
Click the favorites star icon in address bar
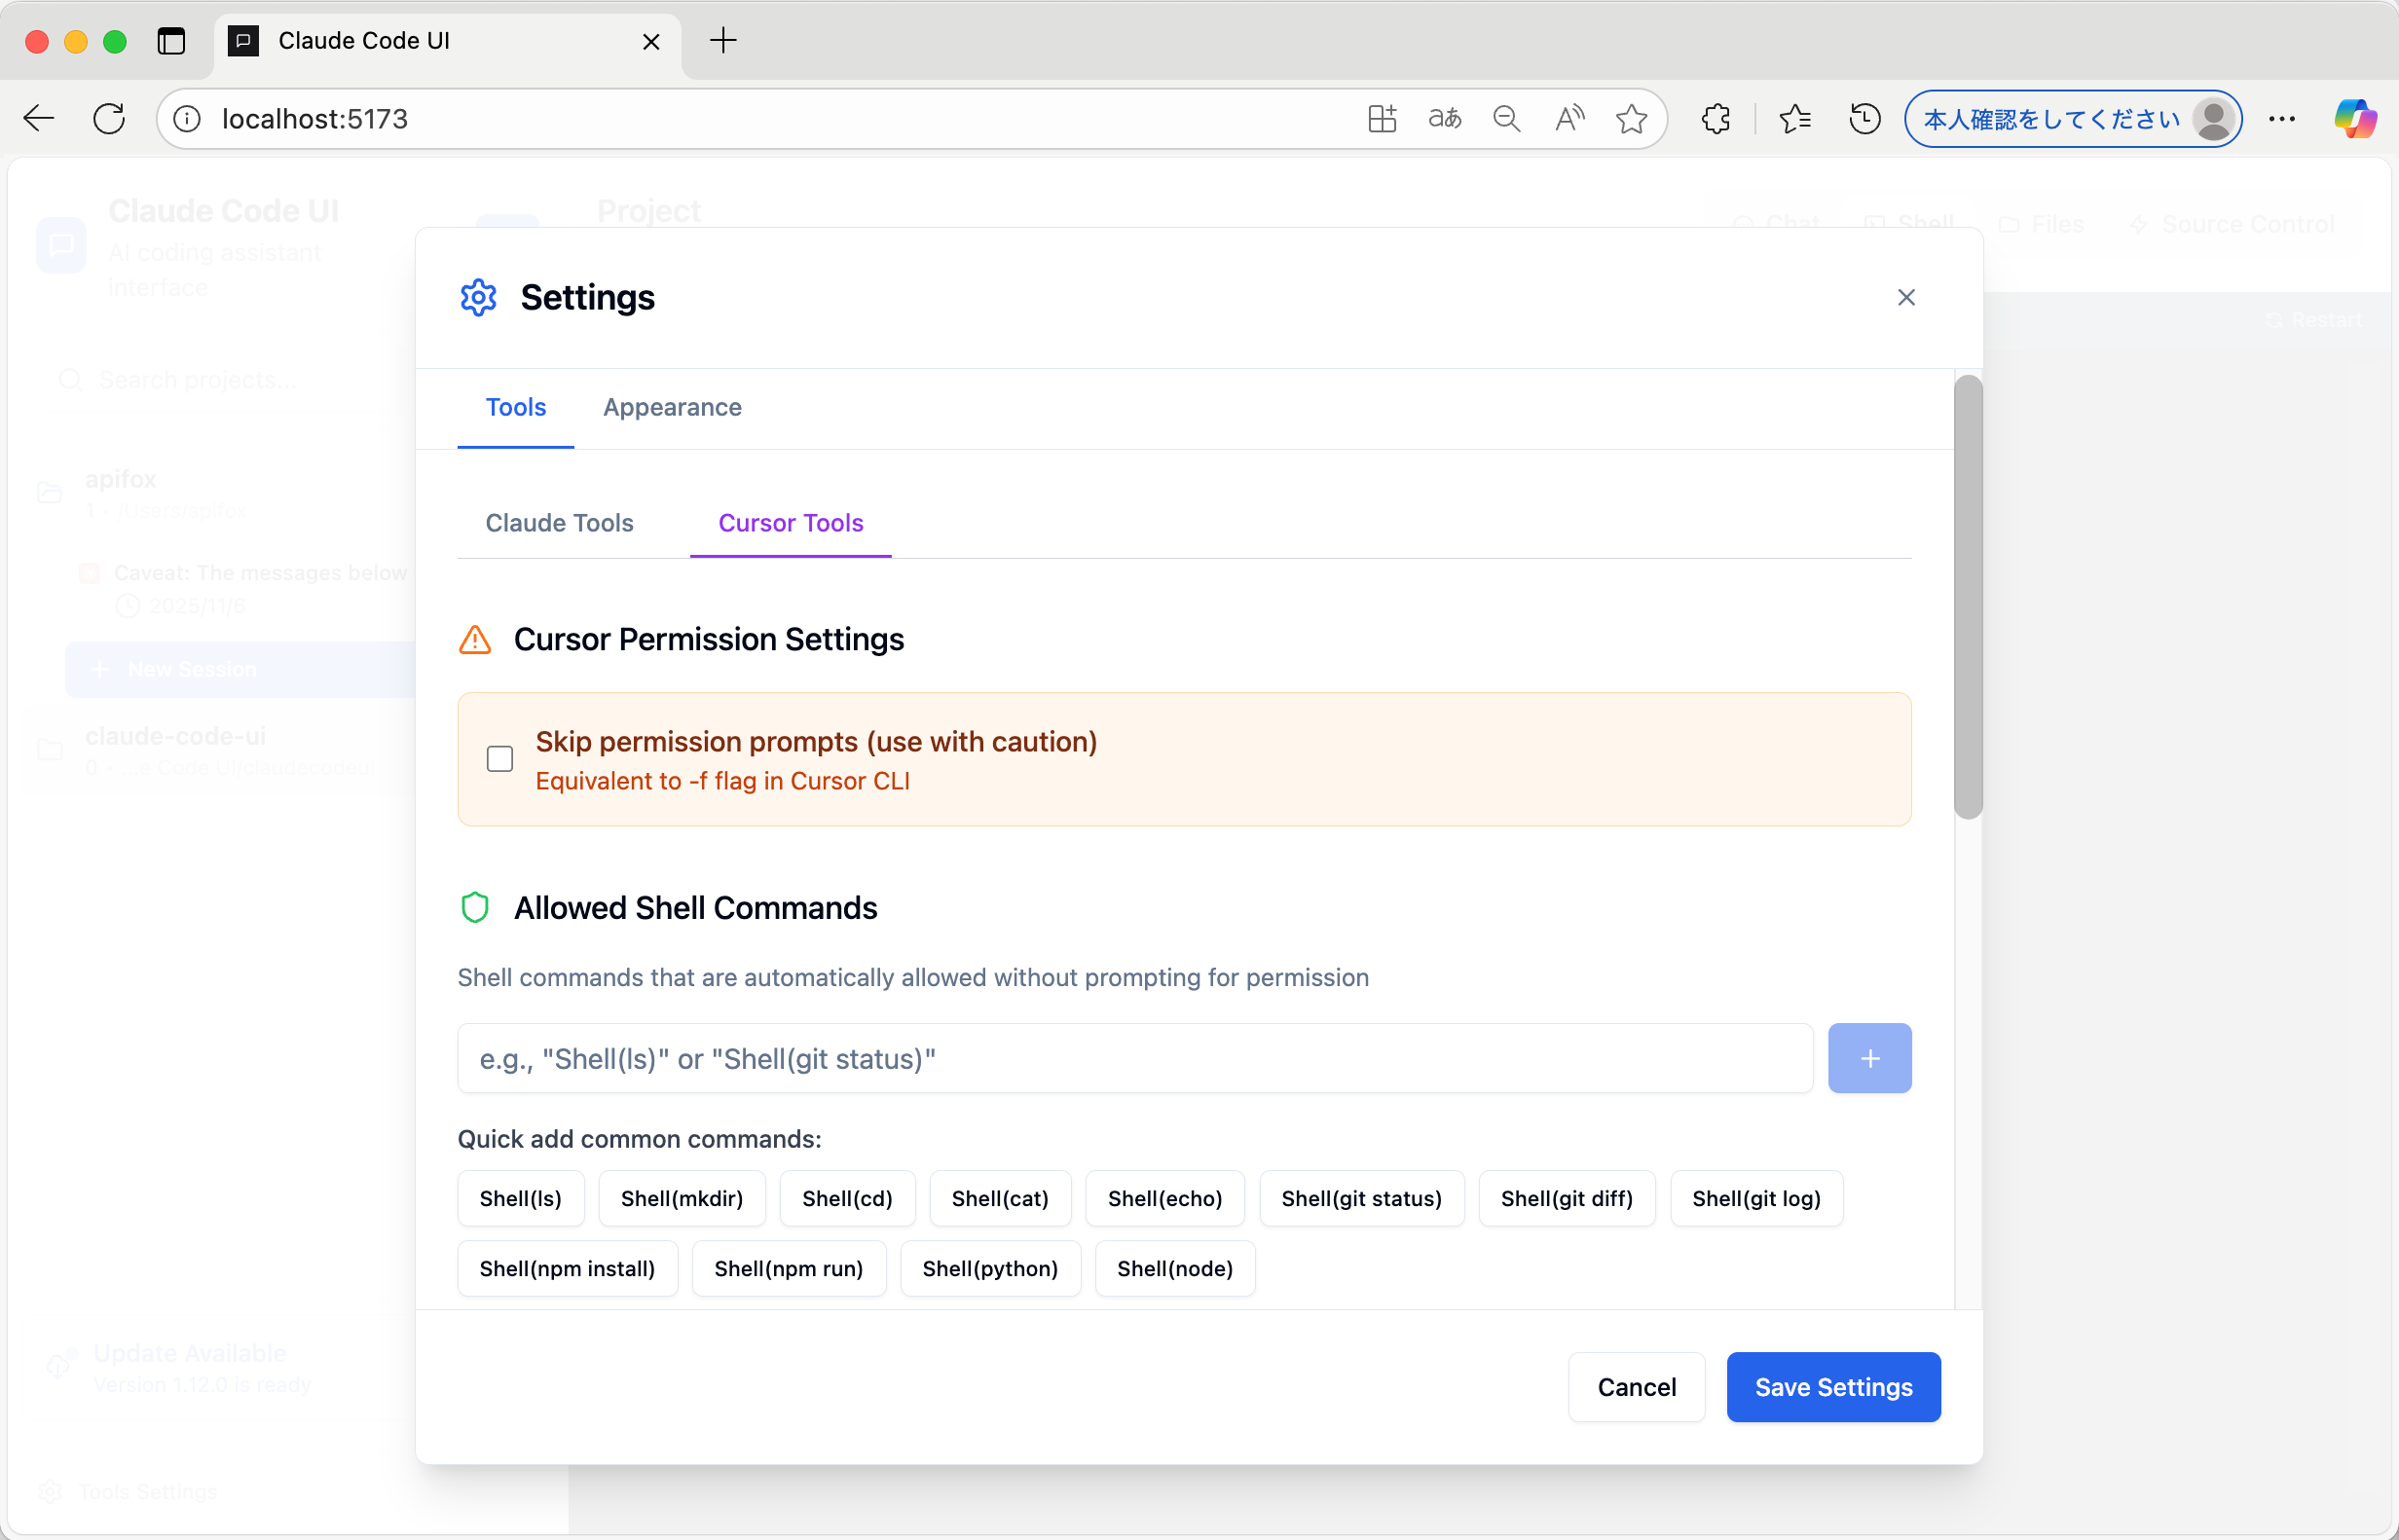click(x=1630, y=119)
